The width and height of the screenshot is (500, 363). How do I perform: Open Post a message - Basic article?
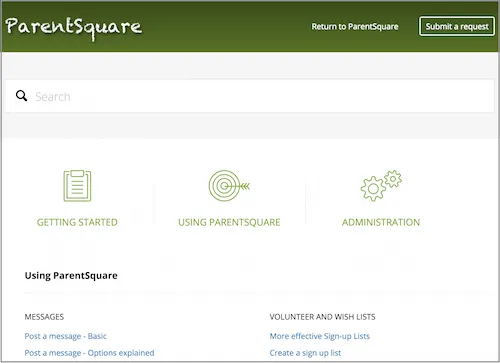tap(66, 336)
